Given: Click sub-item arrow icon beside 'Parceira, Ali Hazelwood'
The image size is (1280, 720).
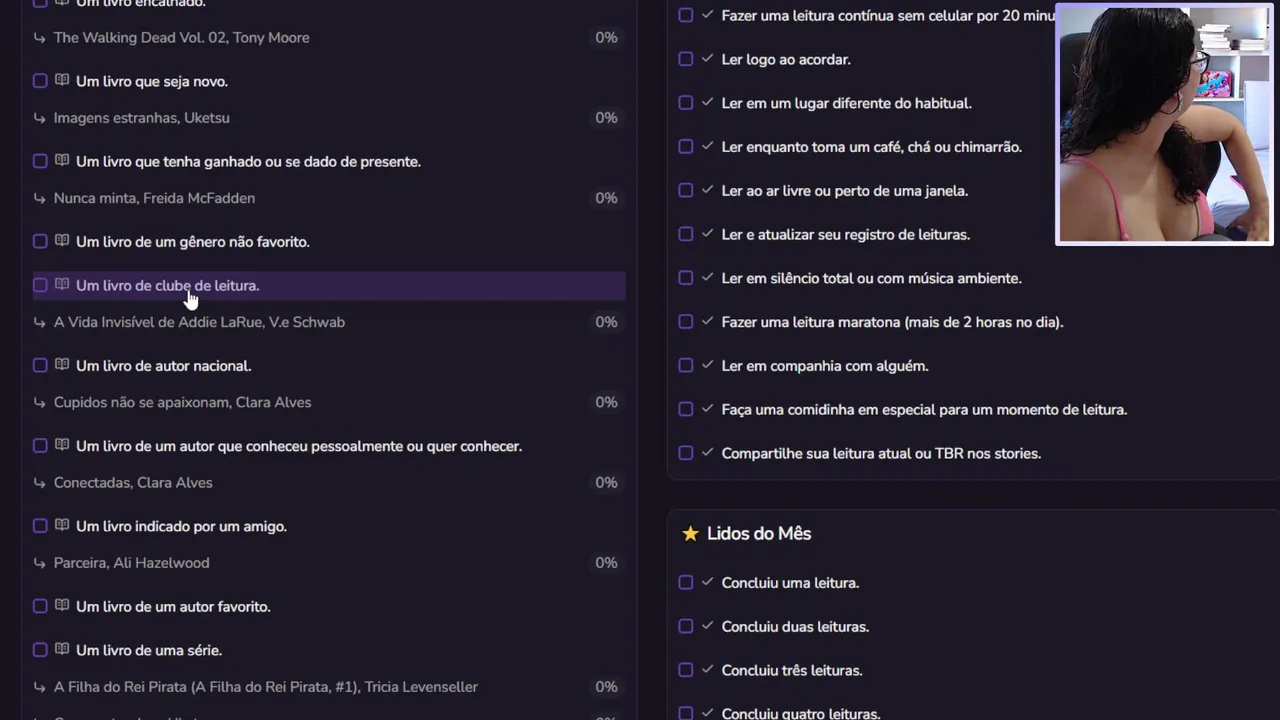Looking at the screenshot, I should point(40,563).
